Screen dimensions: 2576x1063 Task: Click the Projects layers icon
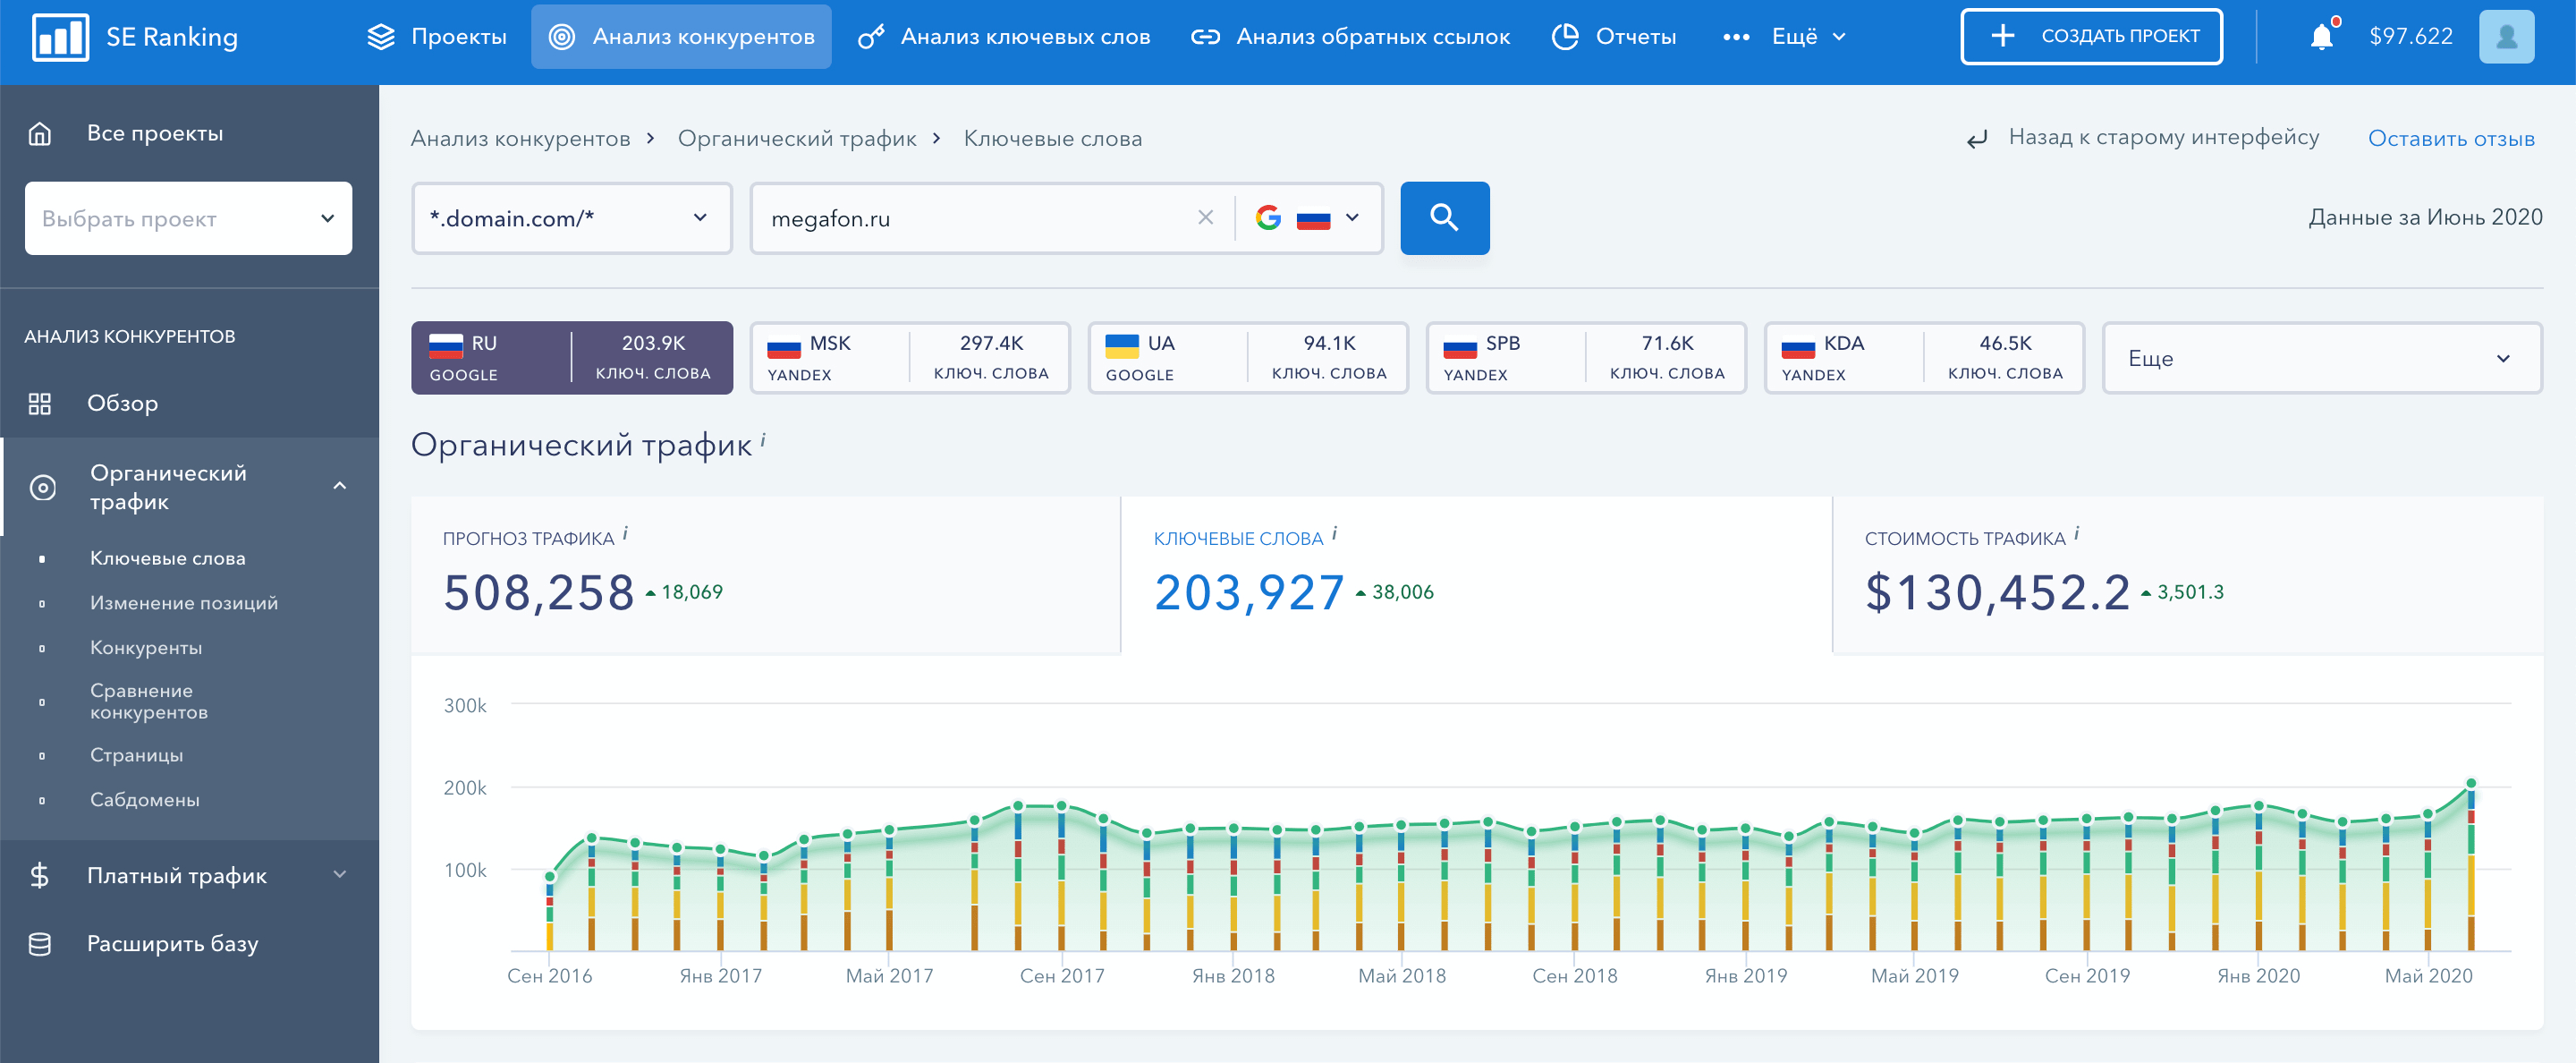click(x=381, y=37)
